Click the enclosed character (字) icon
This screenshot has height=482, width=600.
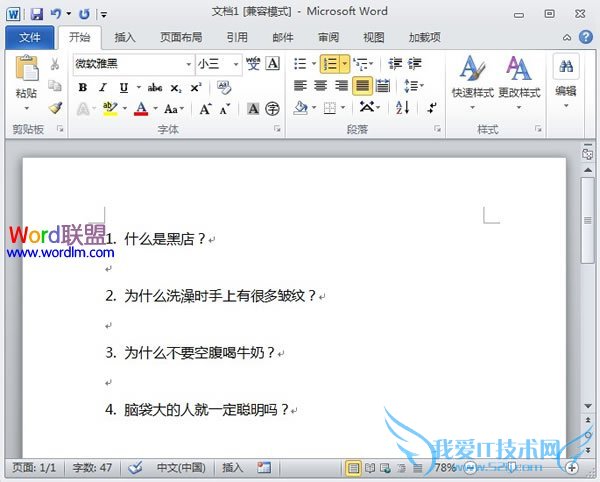pos(272,109)
